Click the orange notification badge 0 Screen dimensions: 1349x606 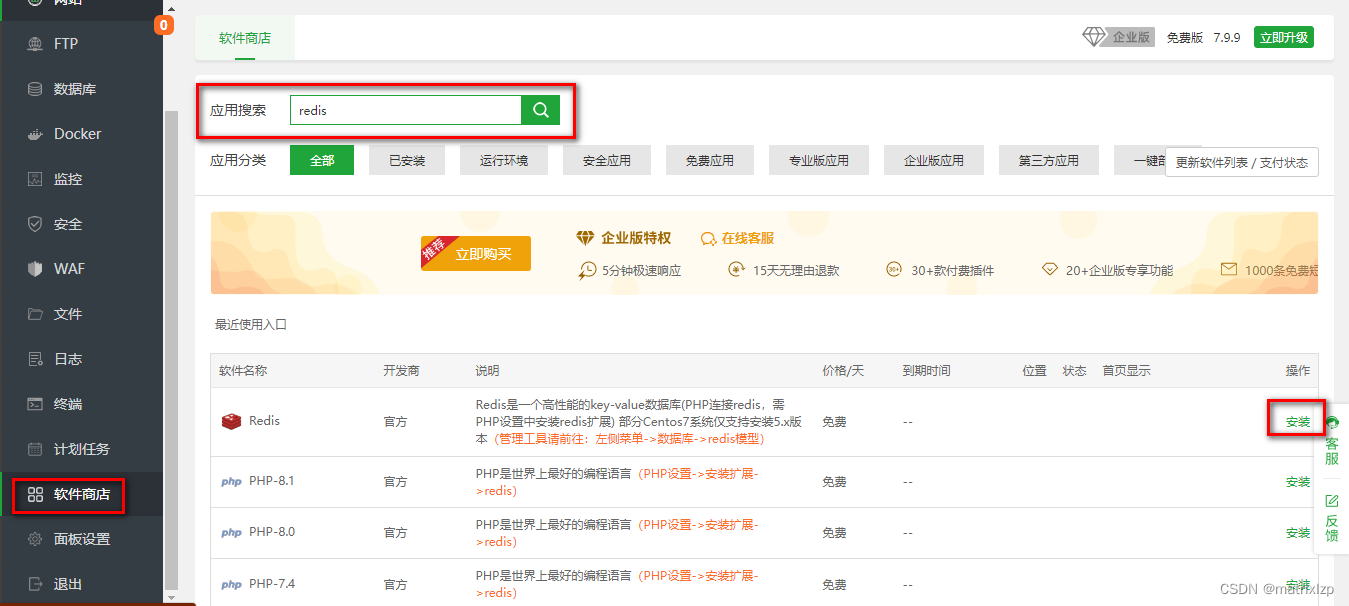pos(164,24)
